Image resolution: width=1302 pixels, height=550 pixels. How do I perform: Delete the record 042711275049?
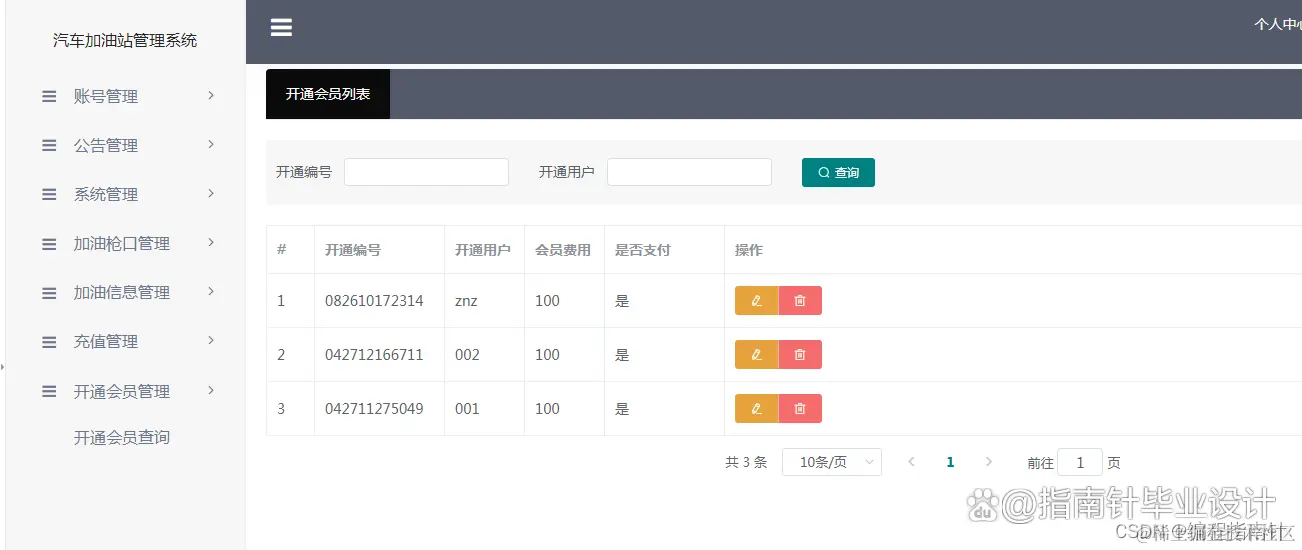800,408
